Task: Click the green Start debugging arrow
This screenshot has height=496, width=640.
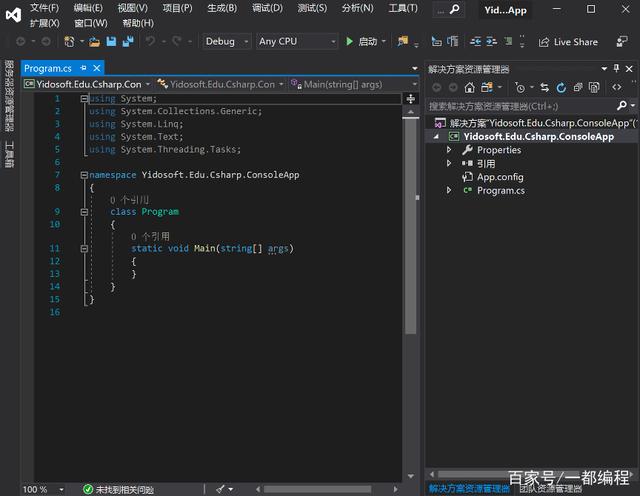Action: point(349,42)
